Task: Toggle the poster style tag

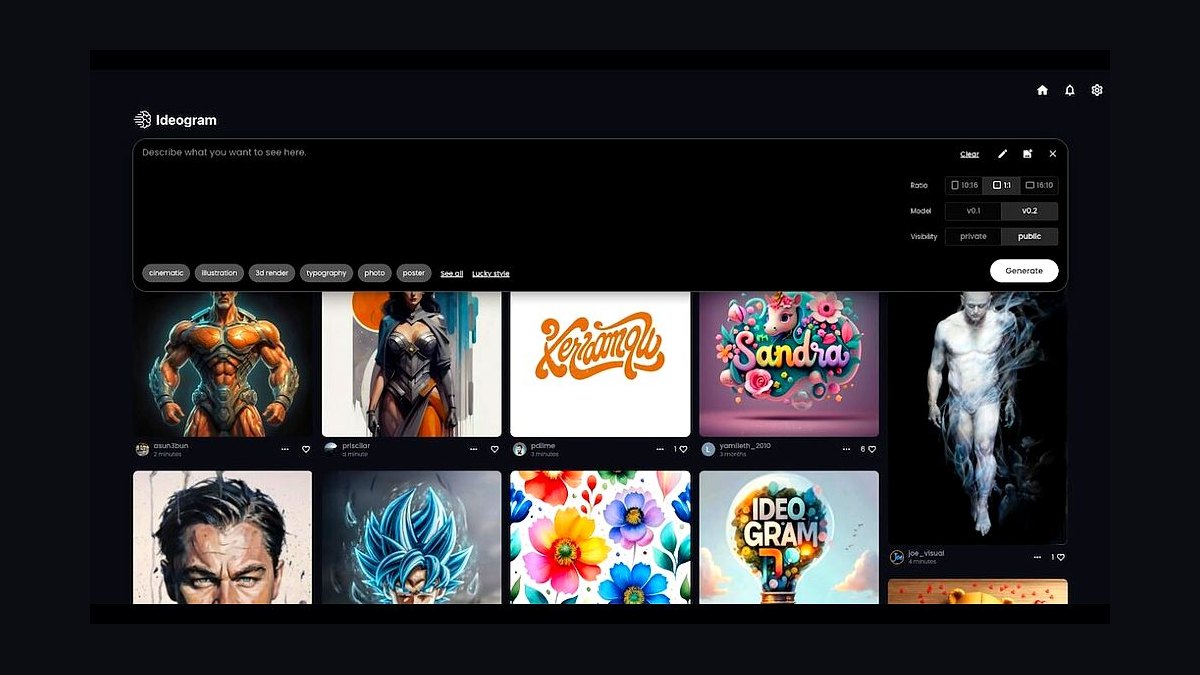Action: (x=414, y=273)
